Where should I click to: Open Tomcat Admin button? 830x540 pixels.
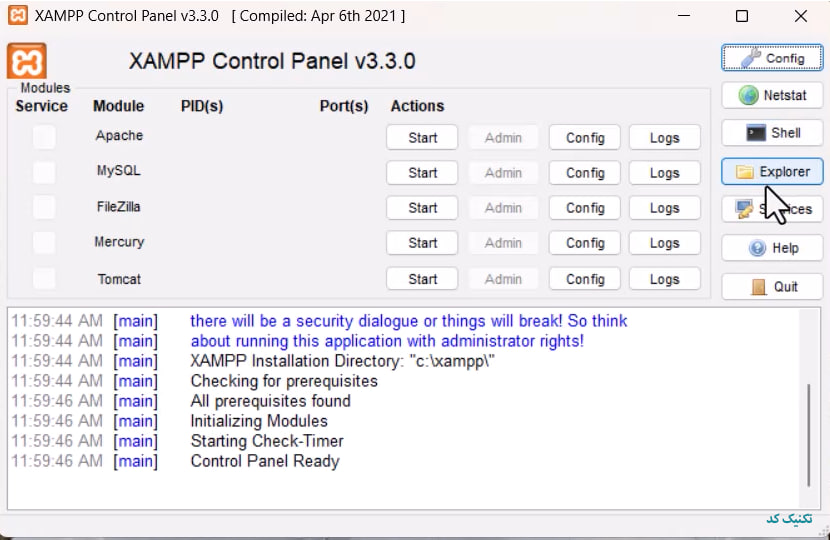pos(503,279)
